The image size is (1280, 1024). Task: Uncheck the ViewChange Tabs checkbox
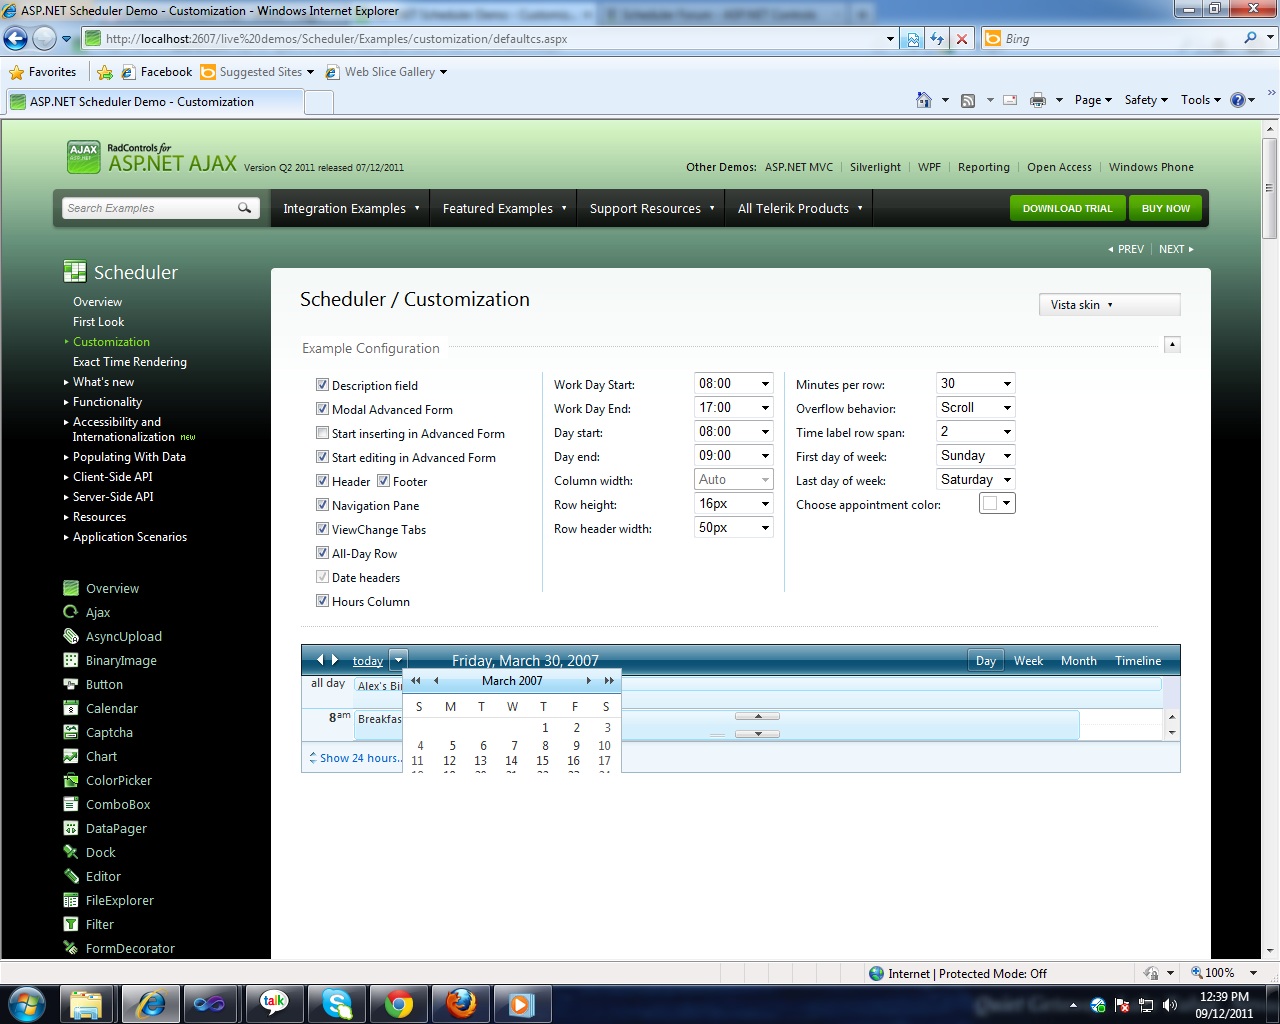tap(322, 529)
